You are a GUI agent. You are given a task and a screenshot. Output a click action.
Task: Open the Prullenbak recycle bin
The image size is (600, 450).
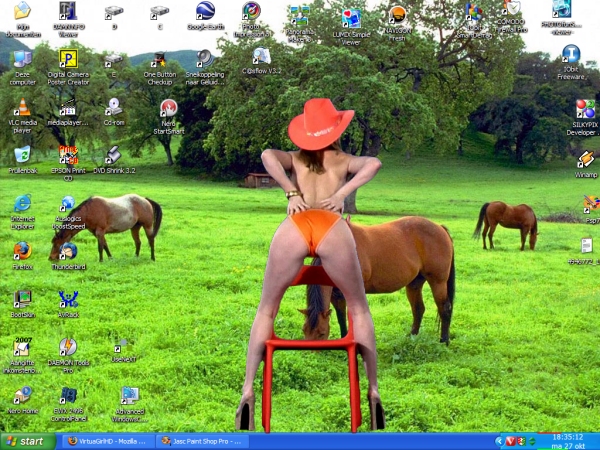tap(22, 155)
